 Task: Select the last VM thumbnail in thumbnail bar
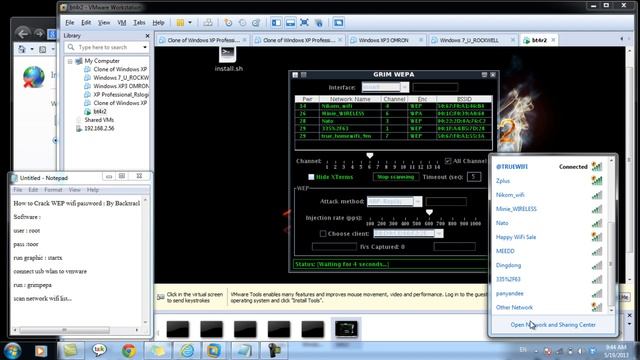(346, 329)
